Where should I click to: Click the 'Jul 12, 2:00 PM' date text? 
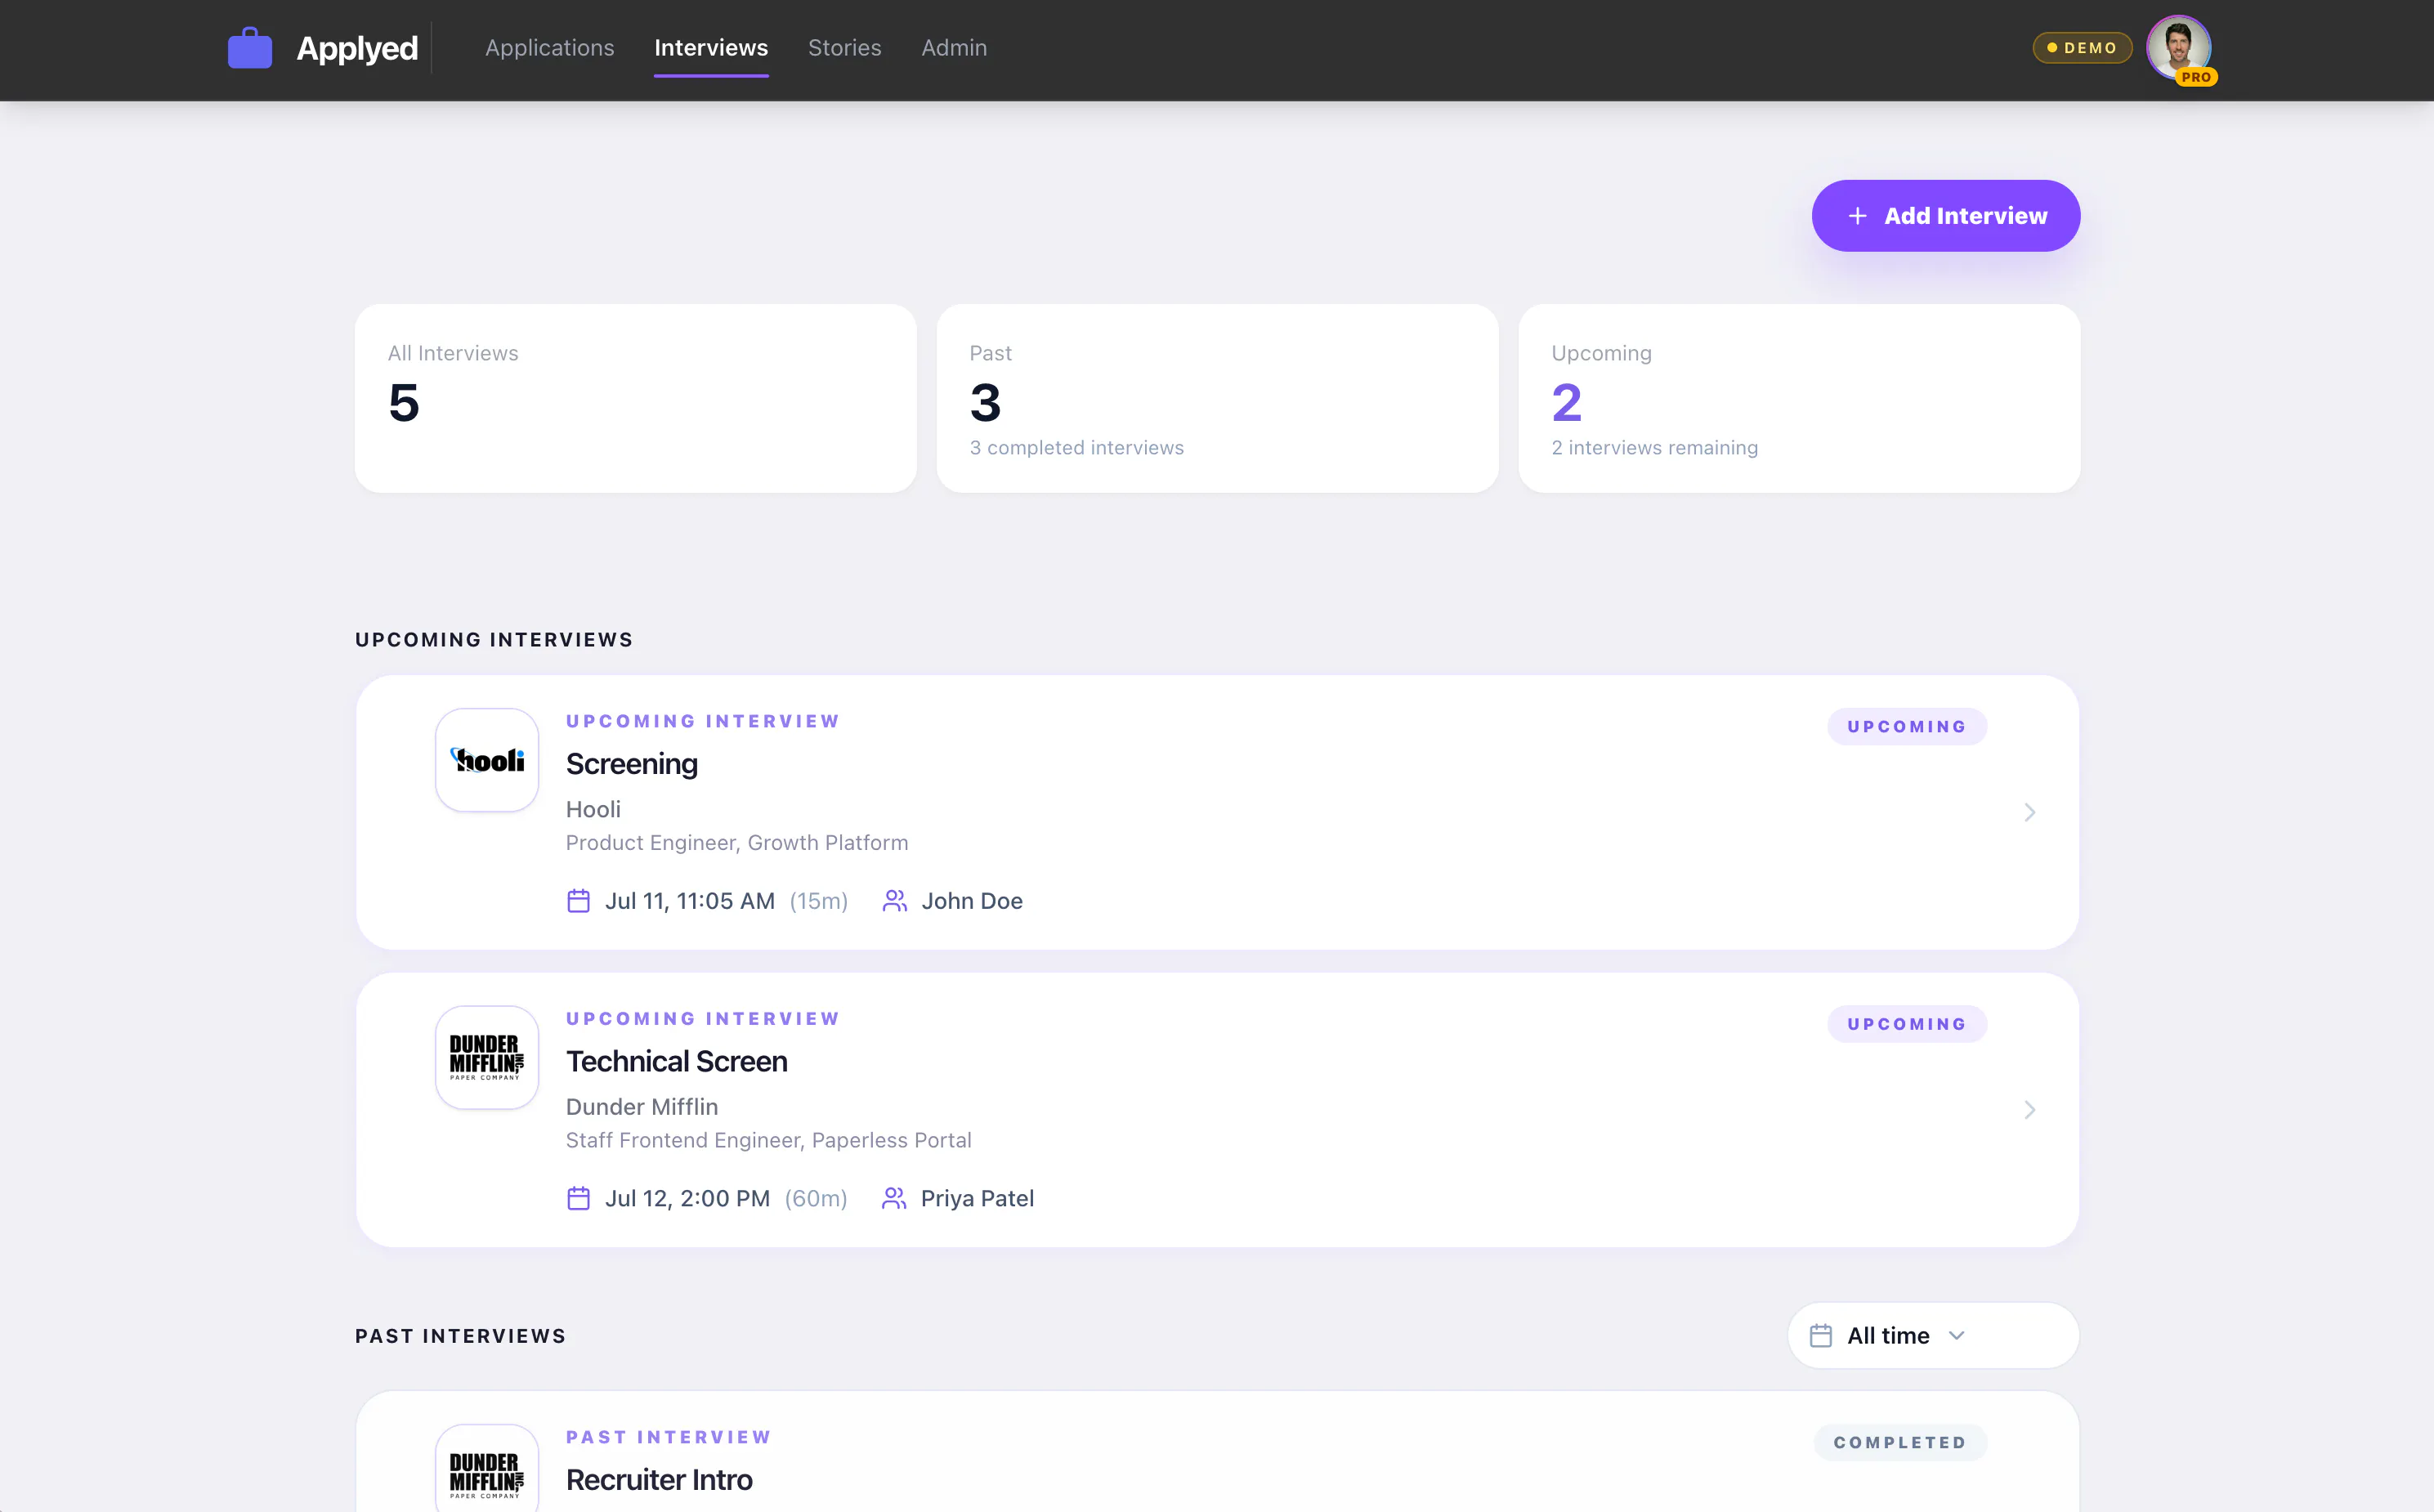point(688,1198)
